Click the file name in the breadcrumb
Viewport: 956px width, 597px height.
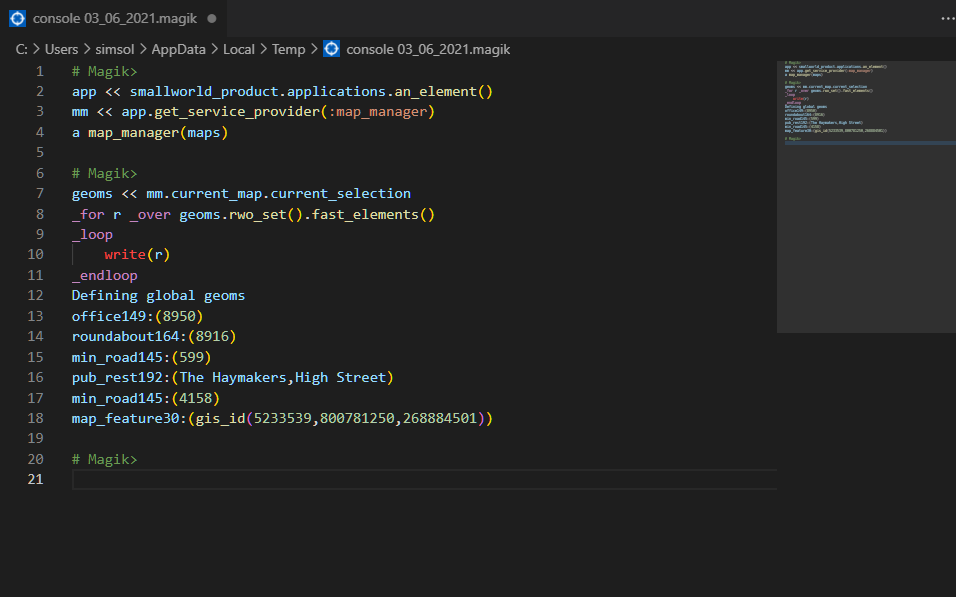(x=428, y=49)
